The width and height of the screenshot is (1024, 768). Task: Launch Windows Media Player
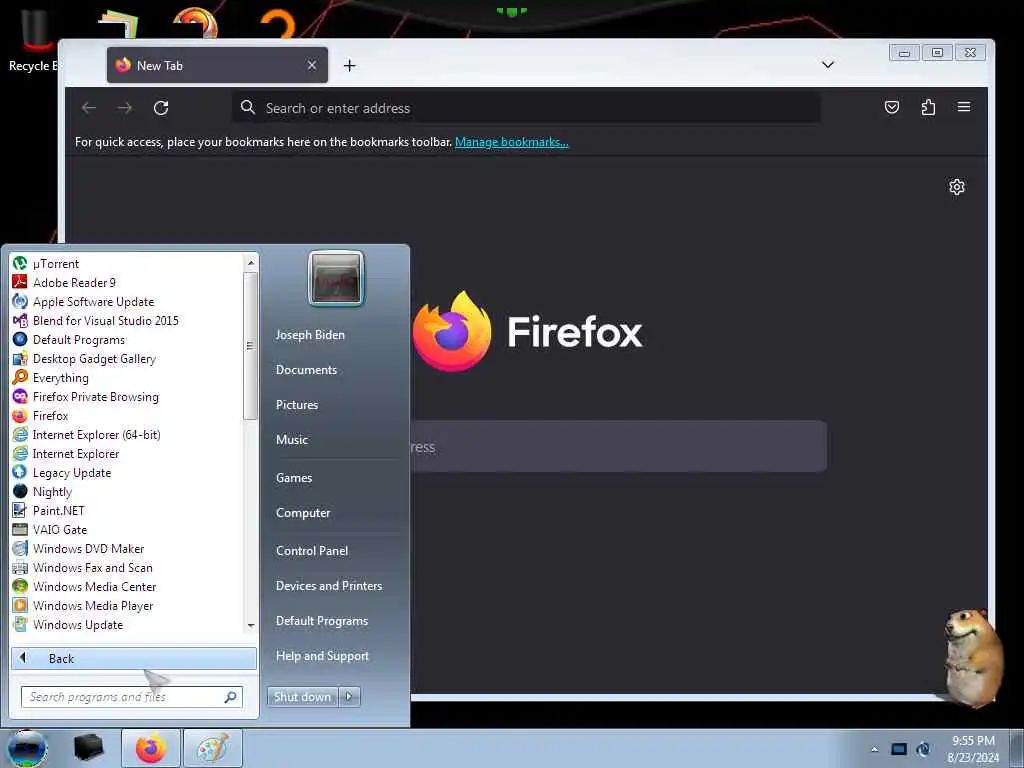click(x=93, y=605)
